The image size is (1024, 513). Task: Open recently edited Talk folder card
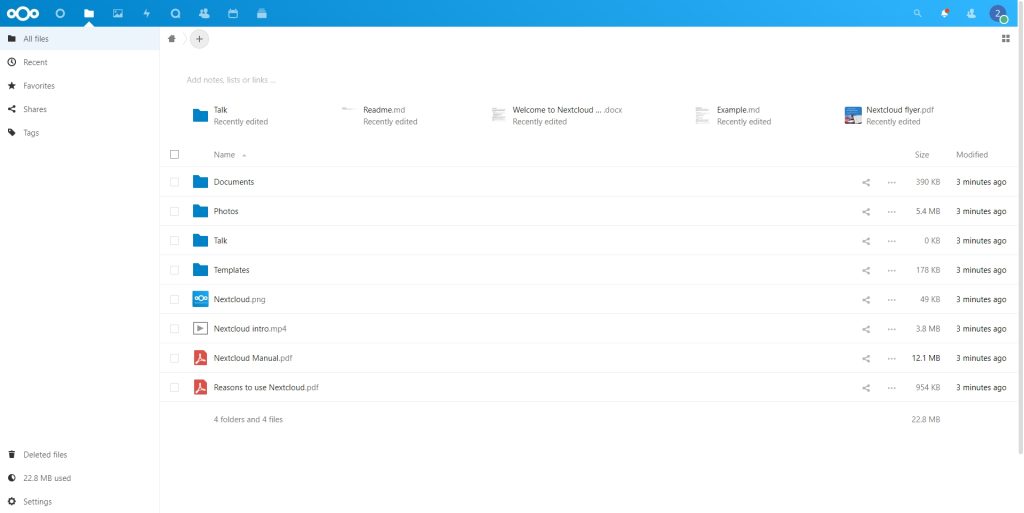(231, 116)
